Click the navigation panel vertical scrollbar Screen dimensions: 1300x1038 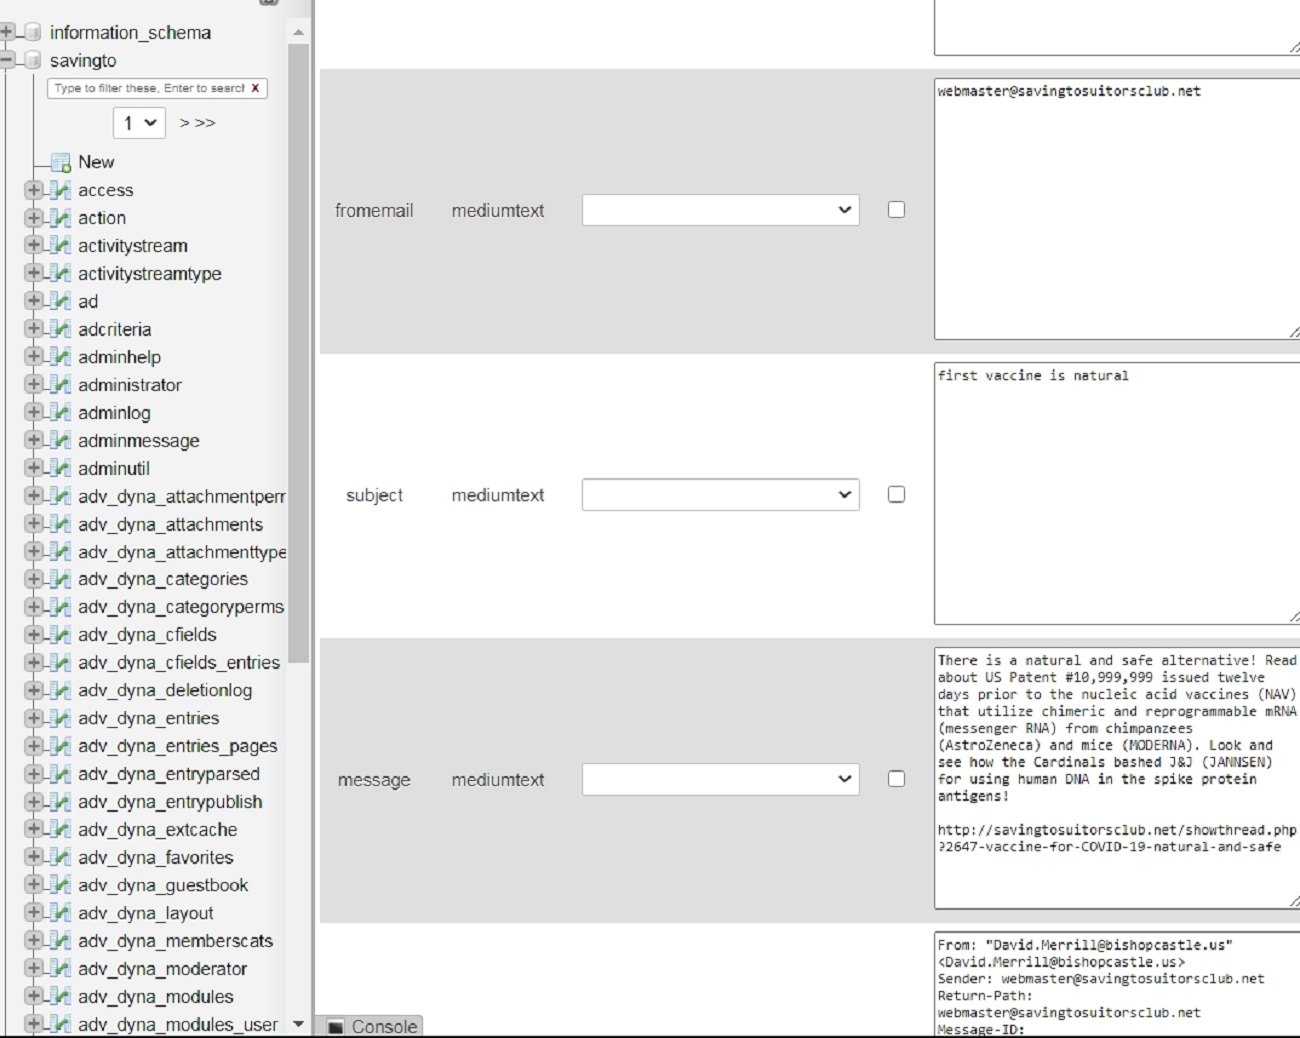tap(298, 350)
